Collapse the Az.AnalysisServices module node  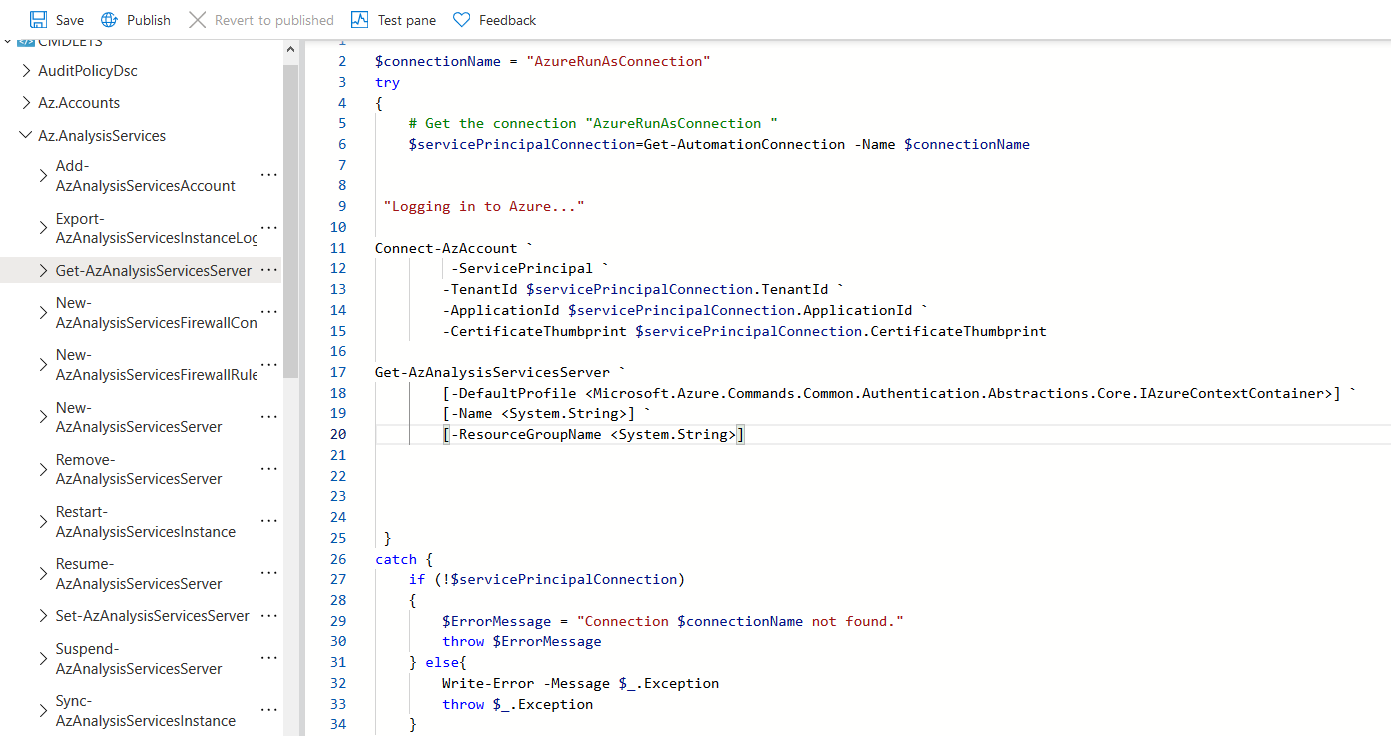click(27, 135)
